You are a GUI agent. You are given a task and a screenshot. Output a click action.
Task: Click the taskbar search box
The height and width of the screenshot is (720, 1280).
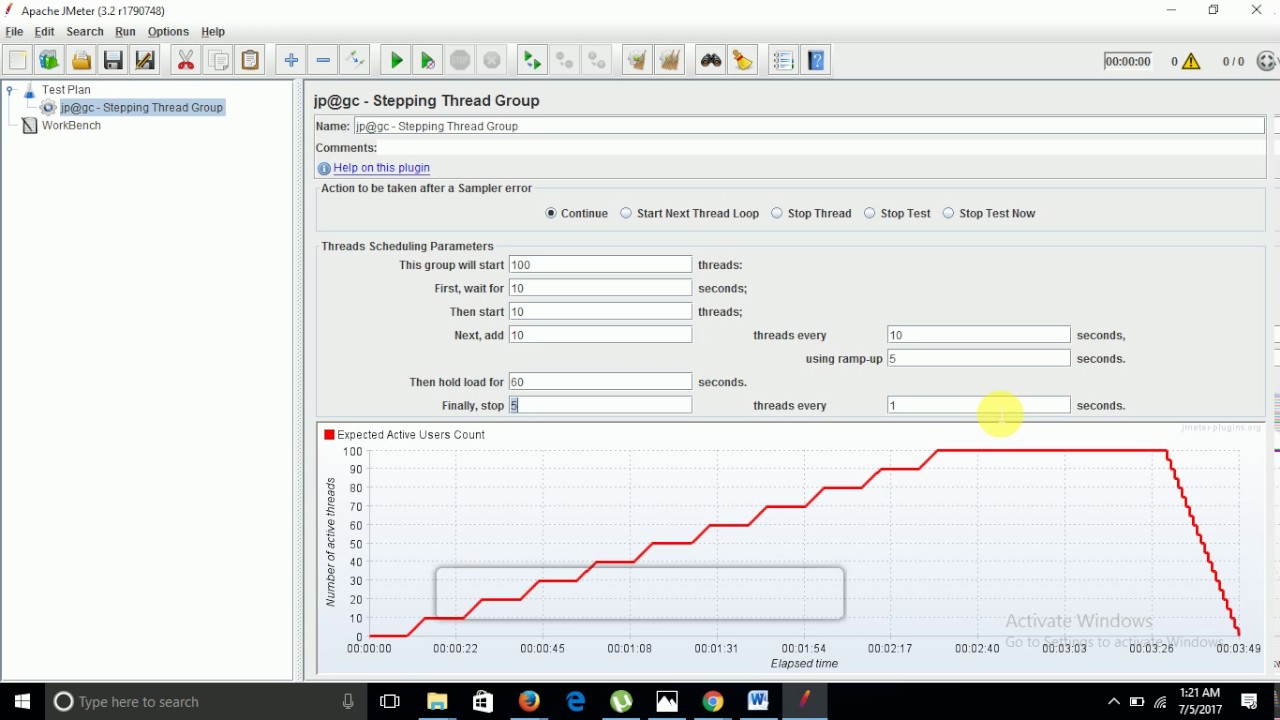pyautogui.click(x=205, y=702)
